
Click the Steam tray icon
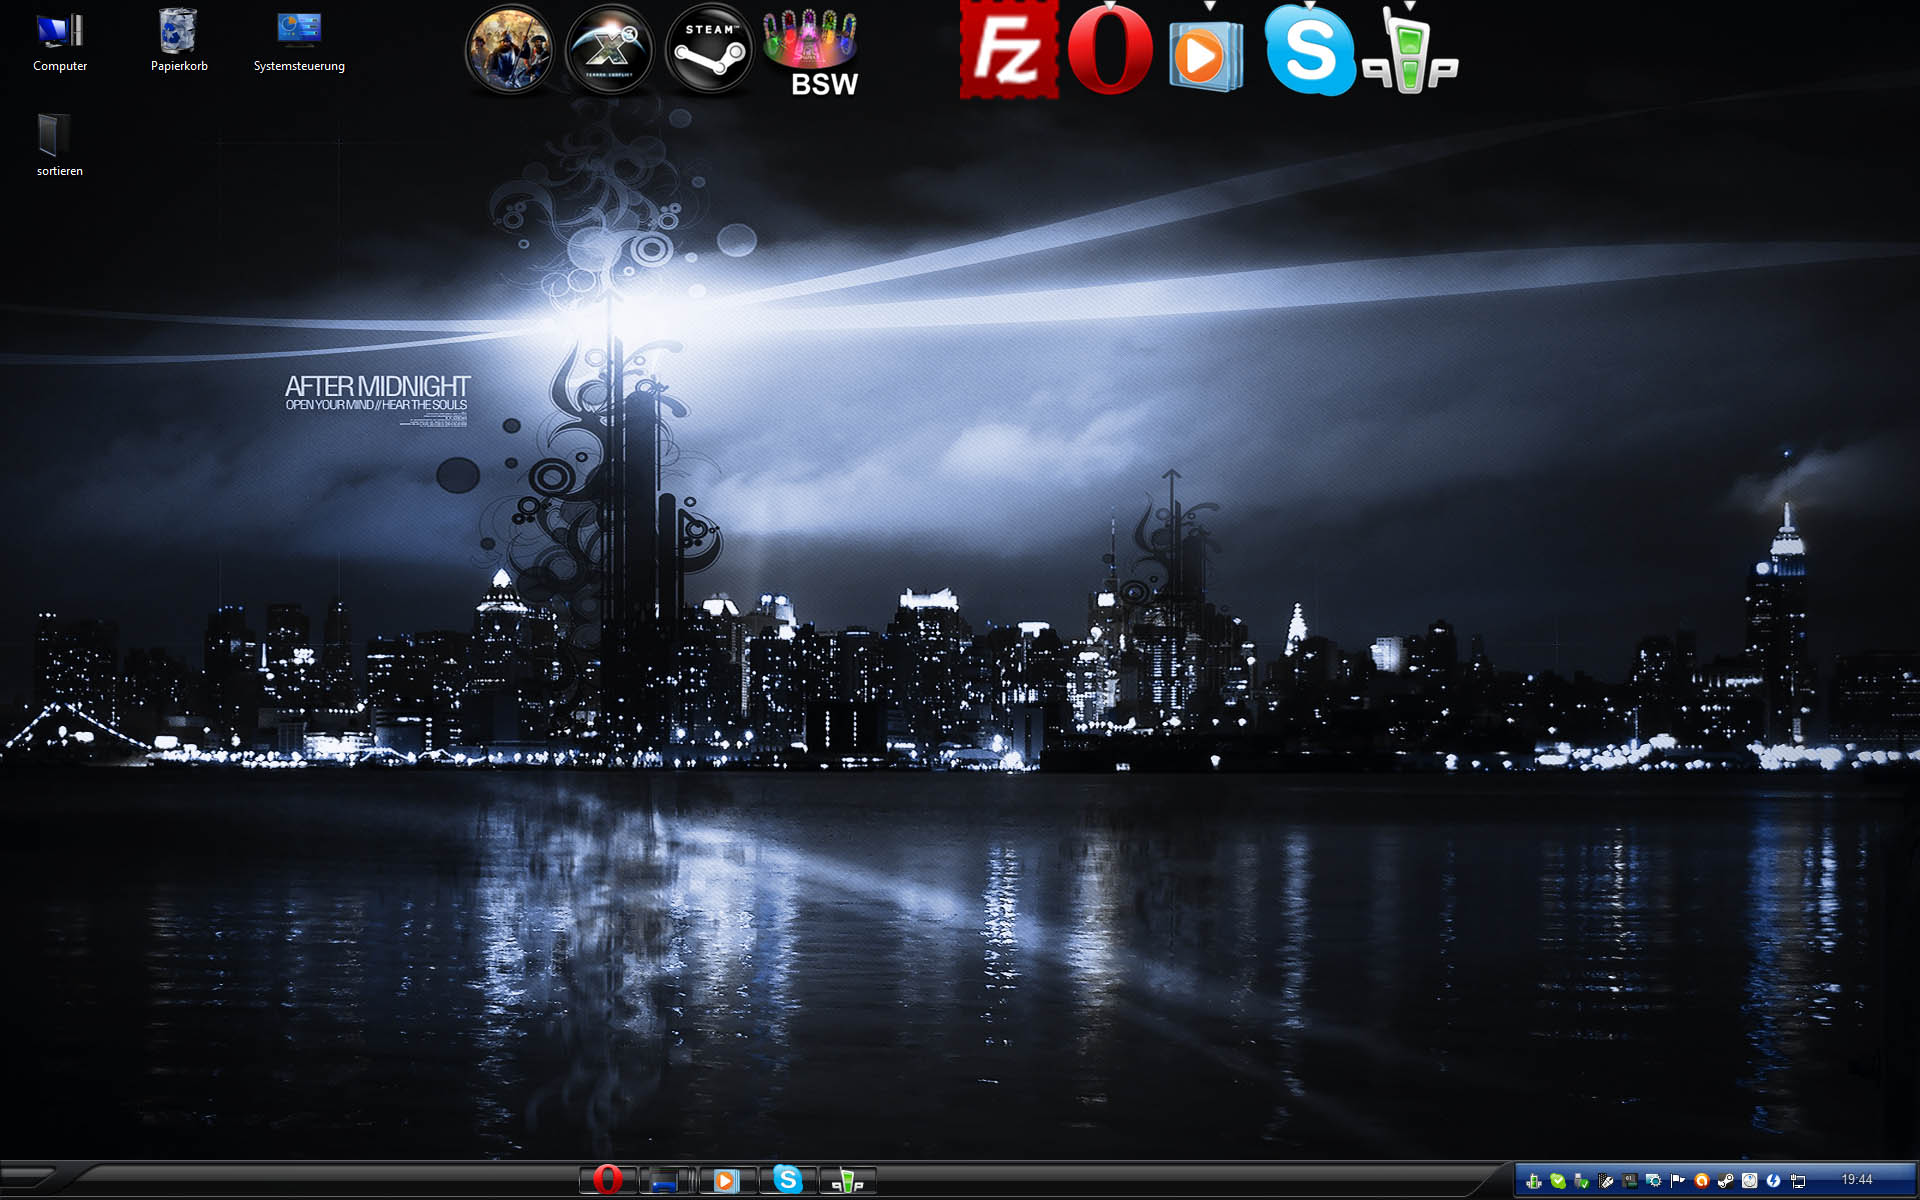1726,1181
